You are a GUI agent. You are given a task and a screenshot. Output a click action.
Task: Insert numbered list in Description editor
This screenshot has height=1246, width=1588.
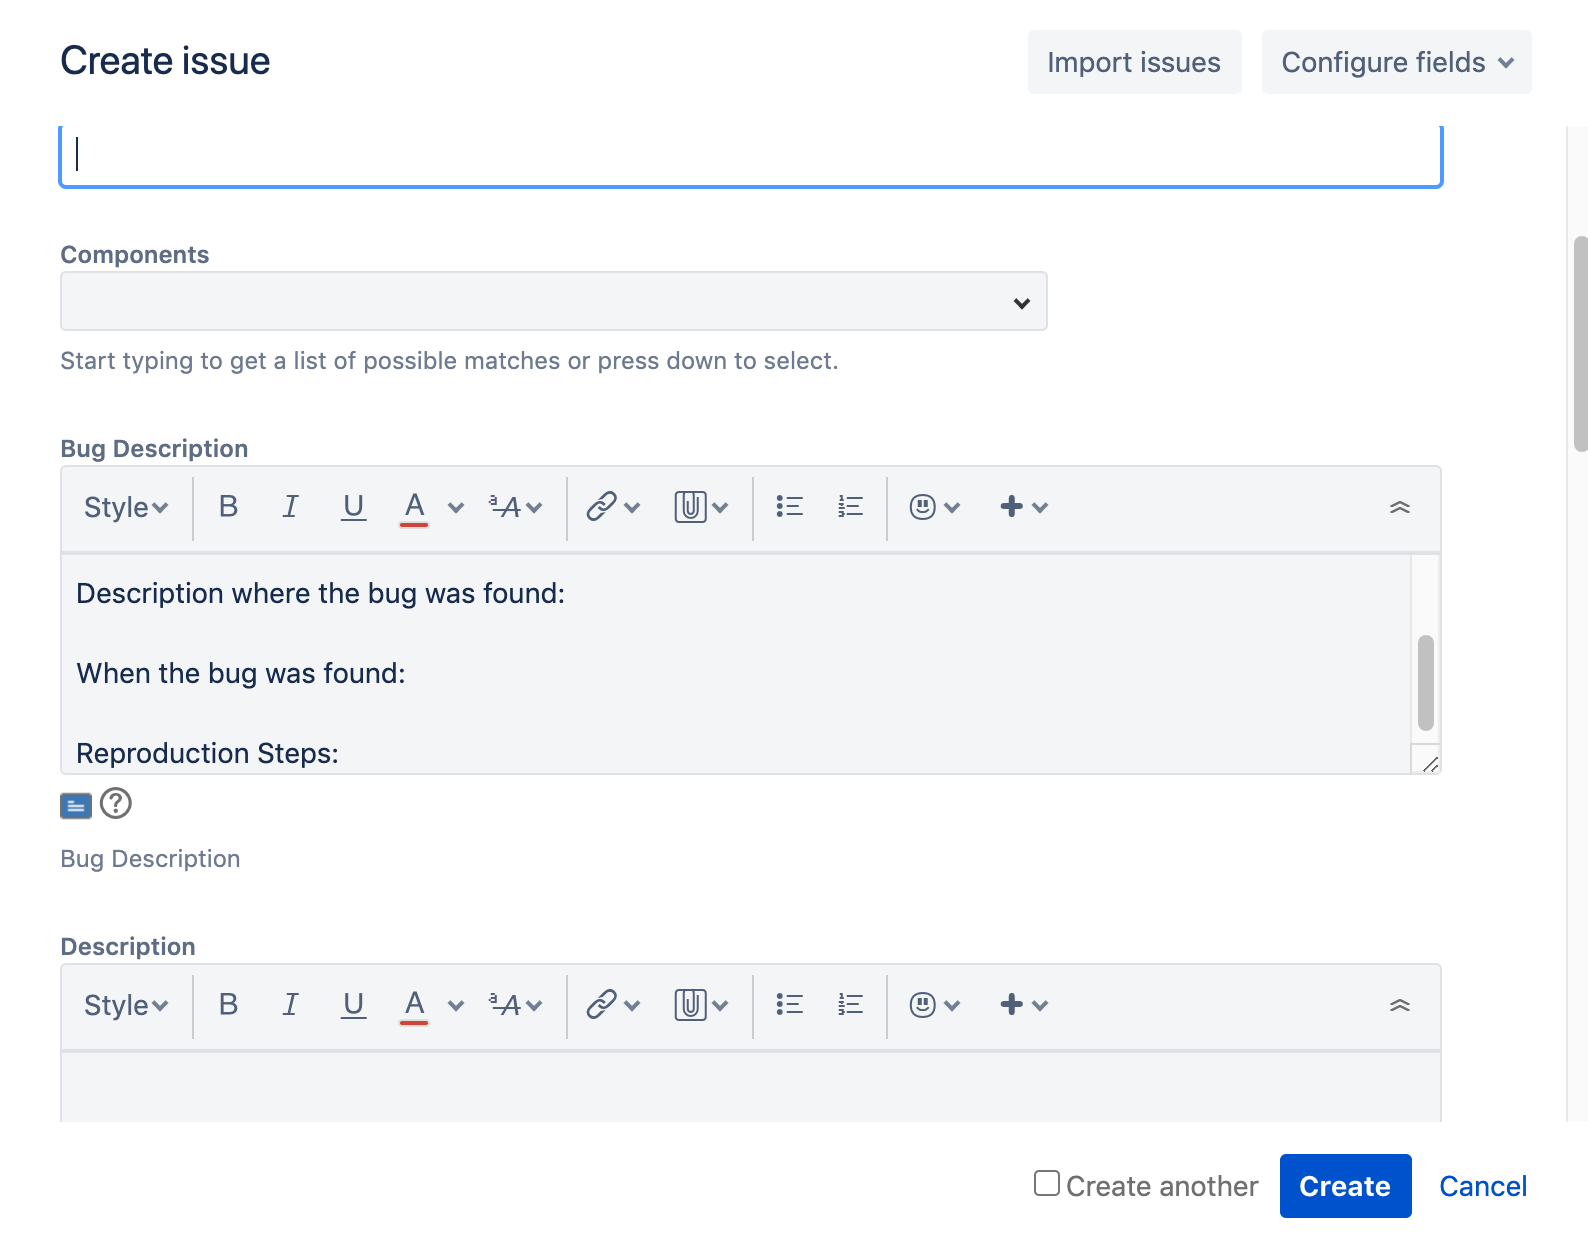[x=850, y=1005]
